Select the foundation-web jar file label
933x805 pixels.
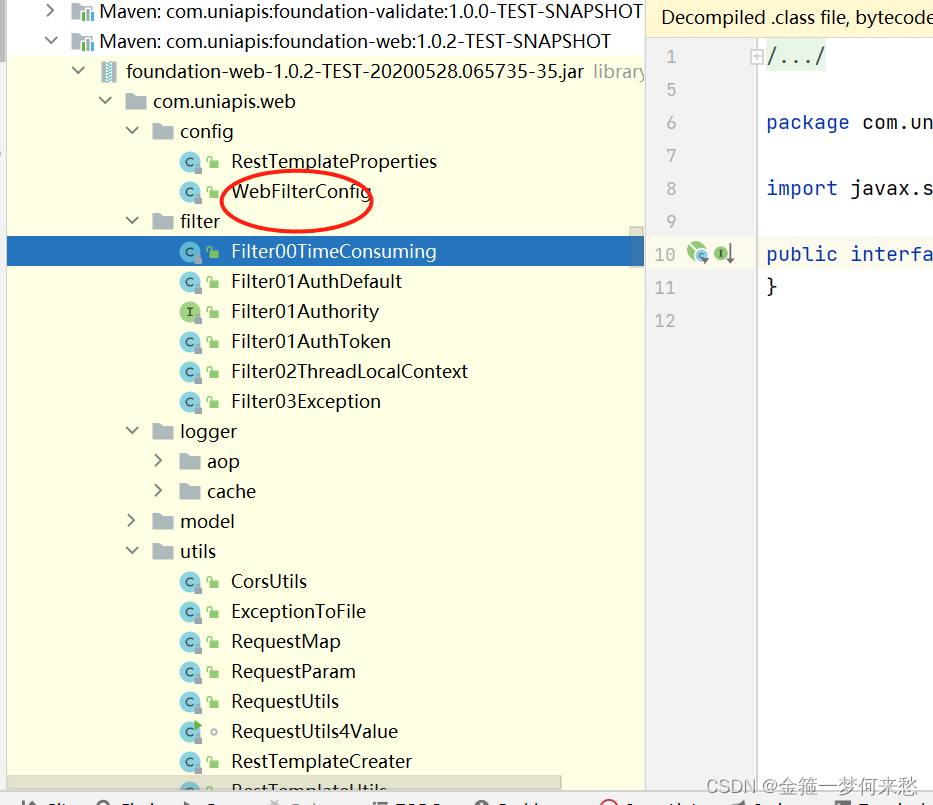tap(355, 71)
